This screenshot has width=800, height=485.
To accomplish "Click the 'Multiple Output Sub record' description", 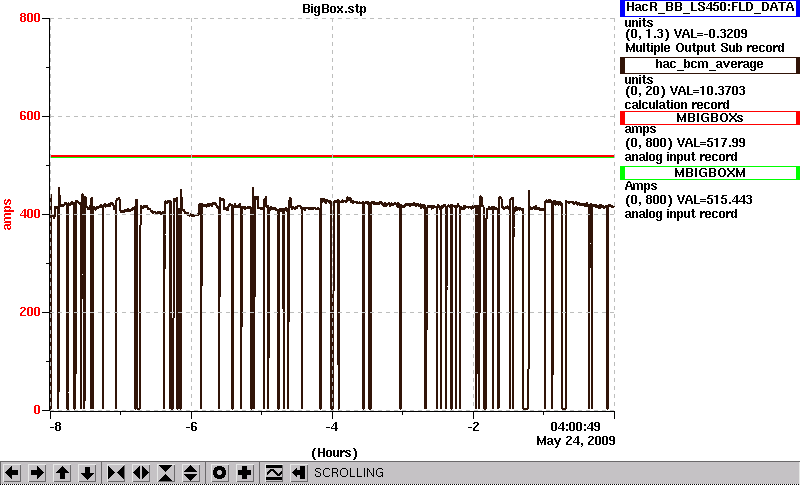I will tap(705, 48).
